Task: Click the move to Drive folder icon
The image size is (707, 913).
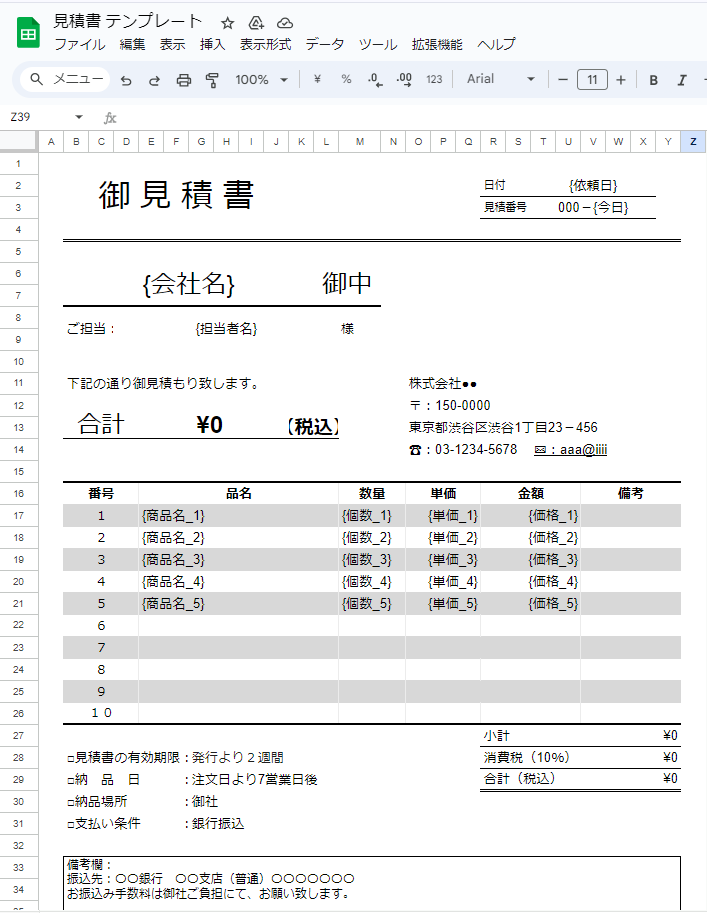Action: (x=256, y=23)
